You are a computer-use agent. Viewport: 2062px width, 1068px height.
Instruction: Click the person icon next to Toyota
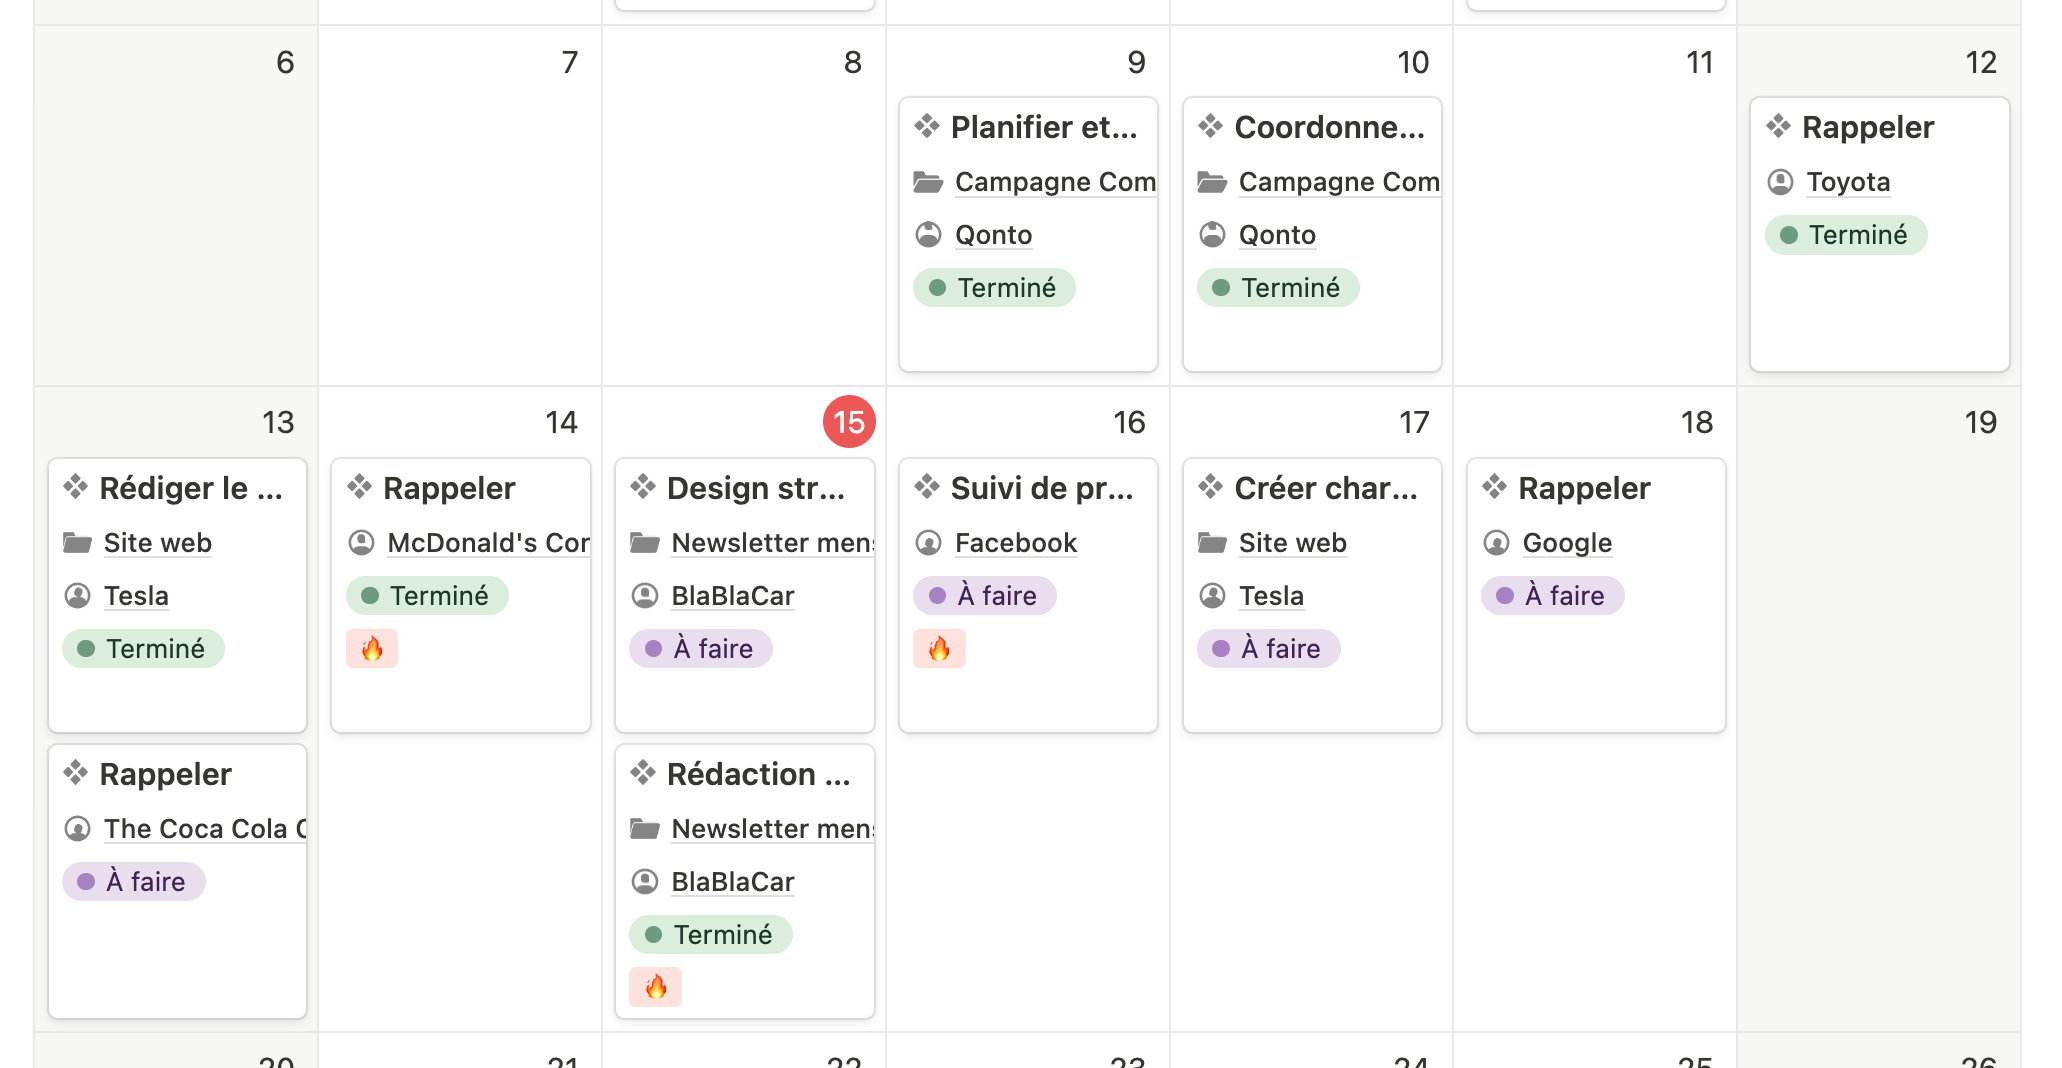point(1780,182)
